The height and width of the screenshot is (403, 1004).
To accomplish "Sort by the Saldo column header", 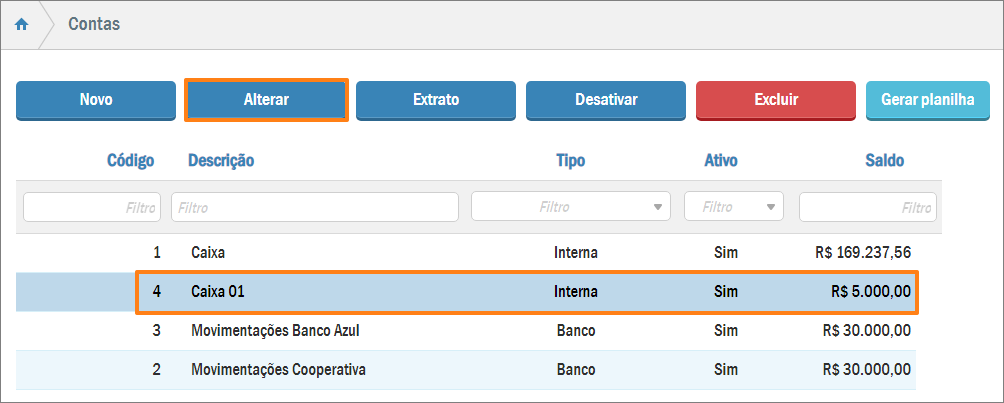I will (884, 160).
